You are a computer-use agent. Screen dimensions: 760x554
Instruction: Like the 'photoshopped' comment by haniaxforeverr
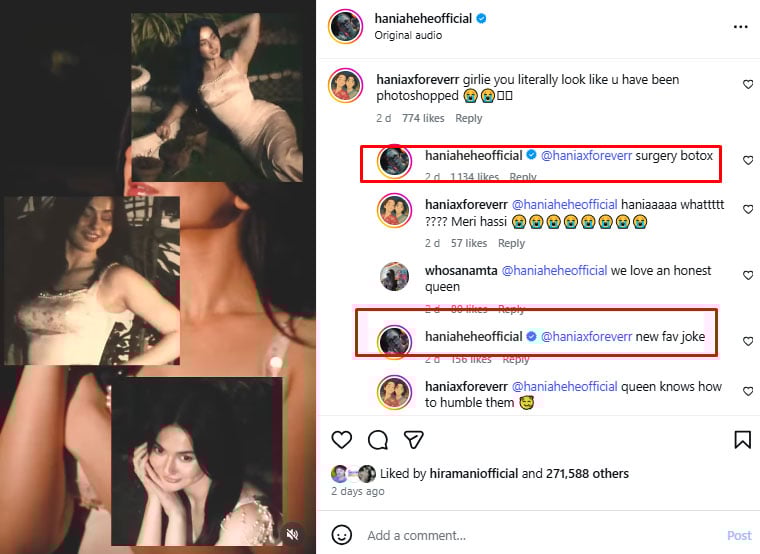coord(748,85)
